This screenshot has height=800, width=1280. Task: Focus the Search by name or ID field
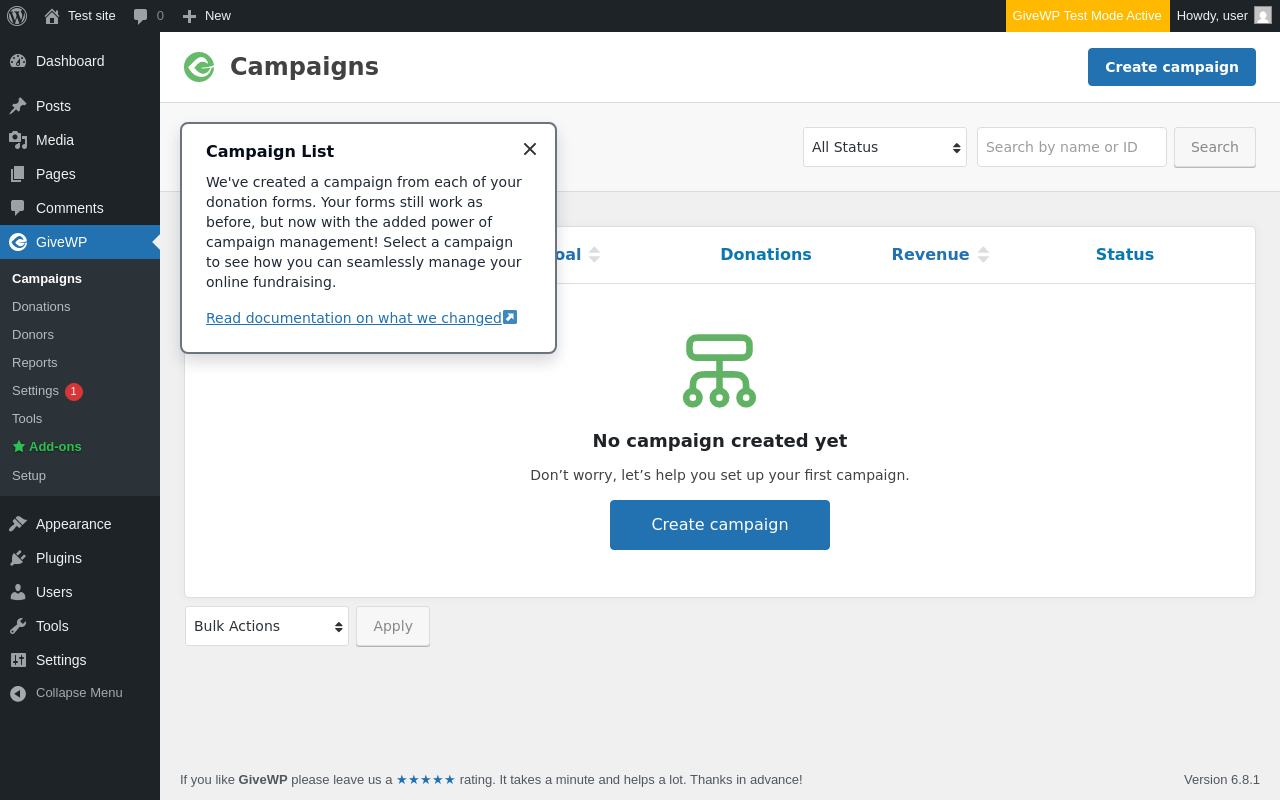(x=1071, y=147)
